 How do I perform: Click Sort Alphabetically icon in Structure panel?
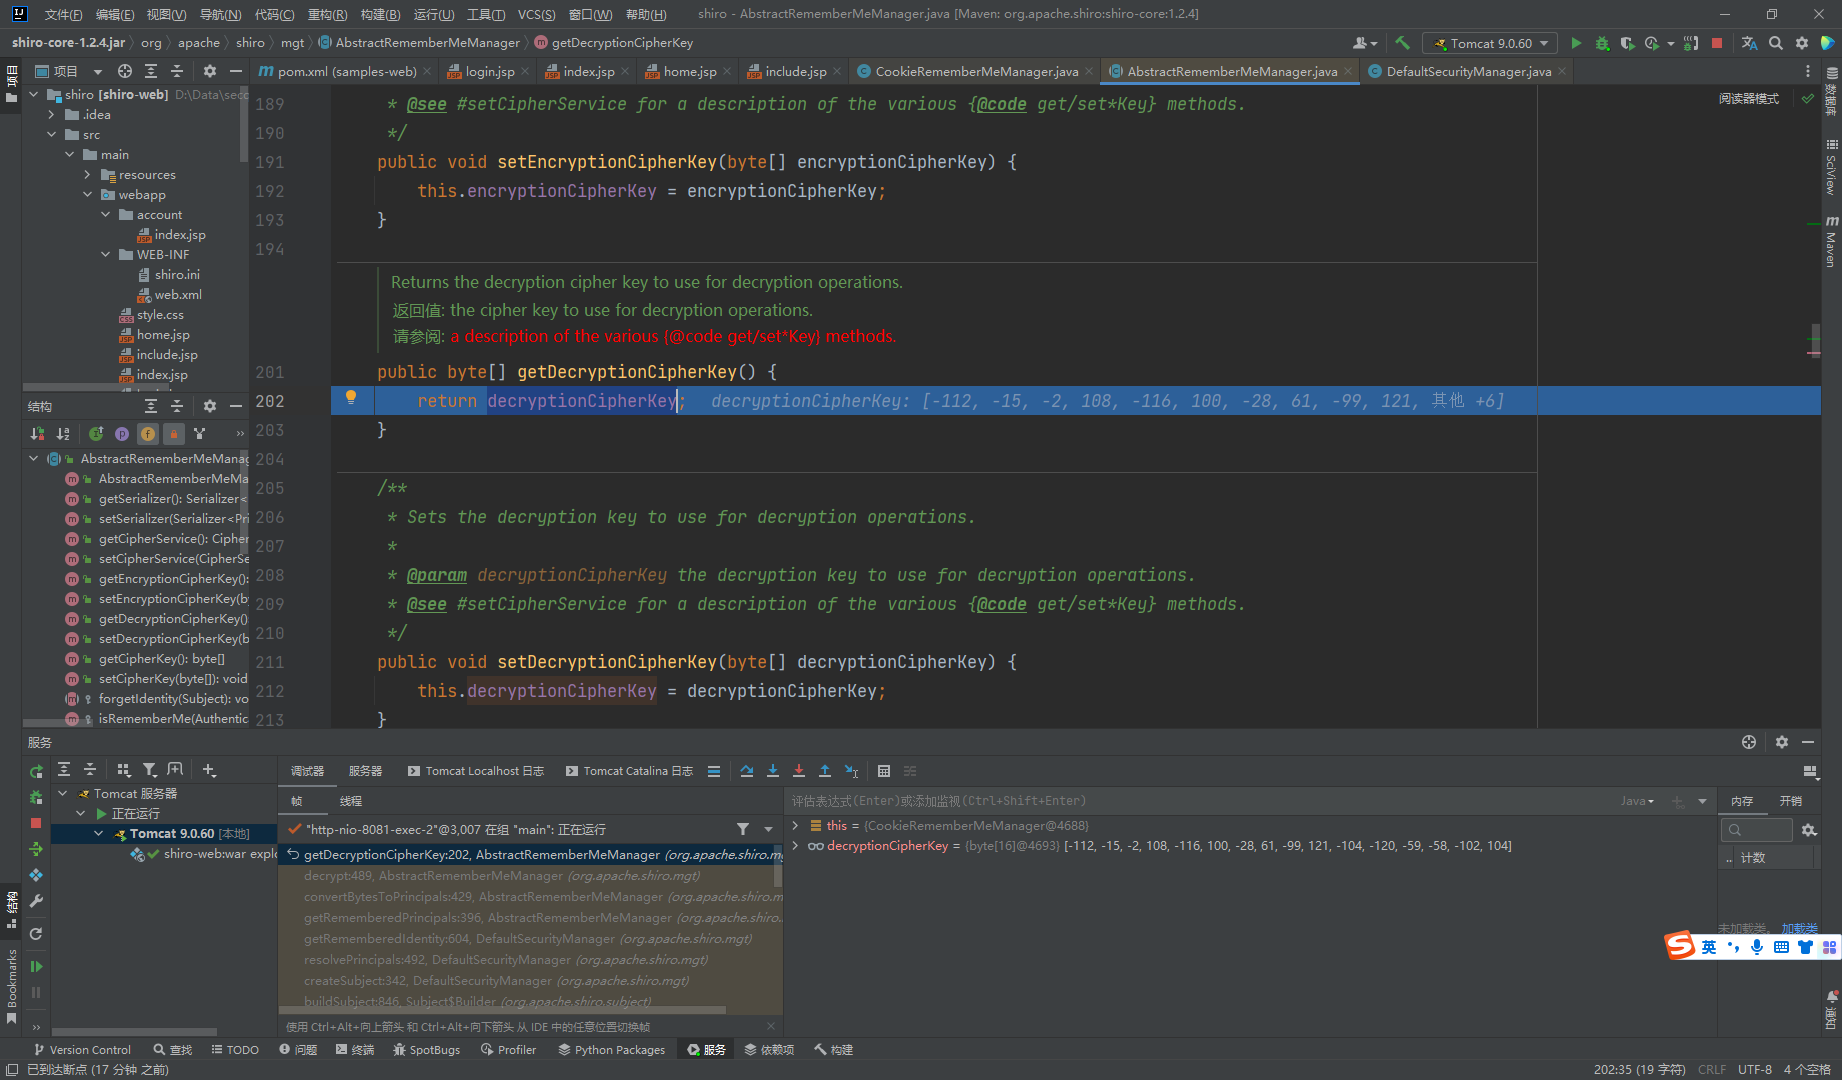(63, 434)
